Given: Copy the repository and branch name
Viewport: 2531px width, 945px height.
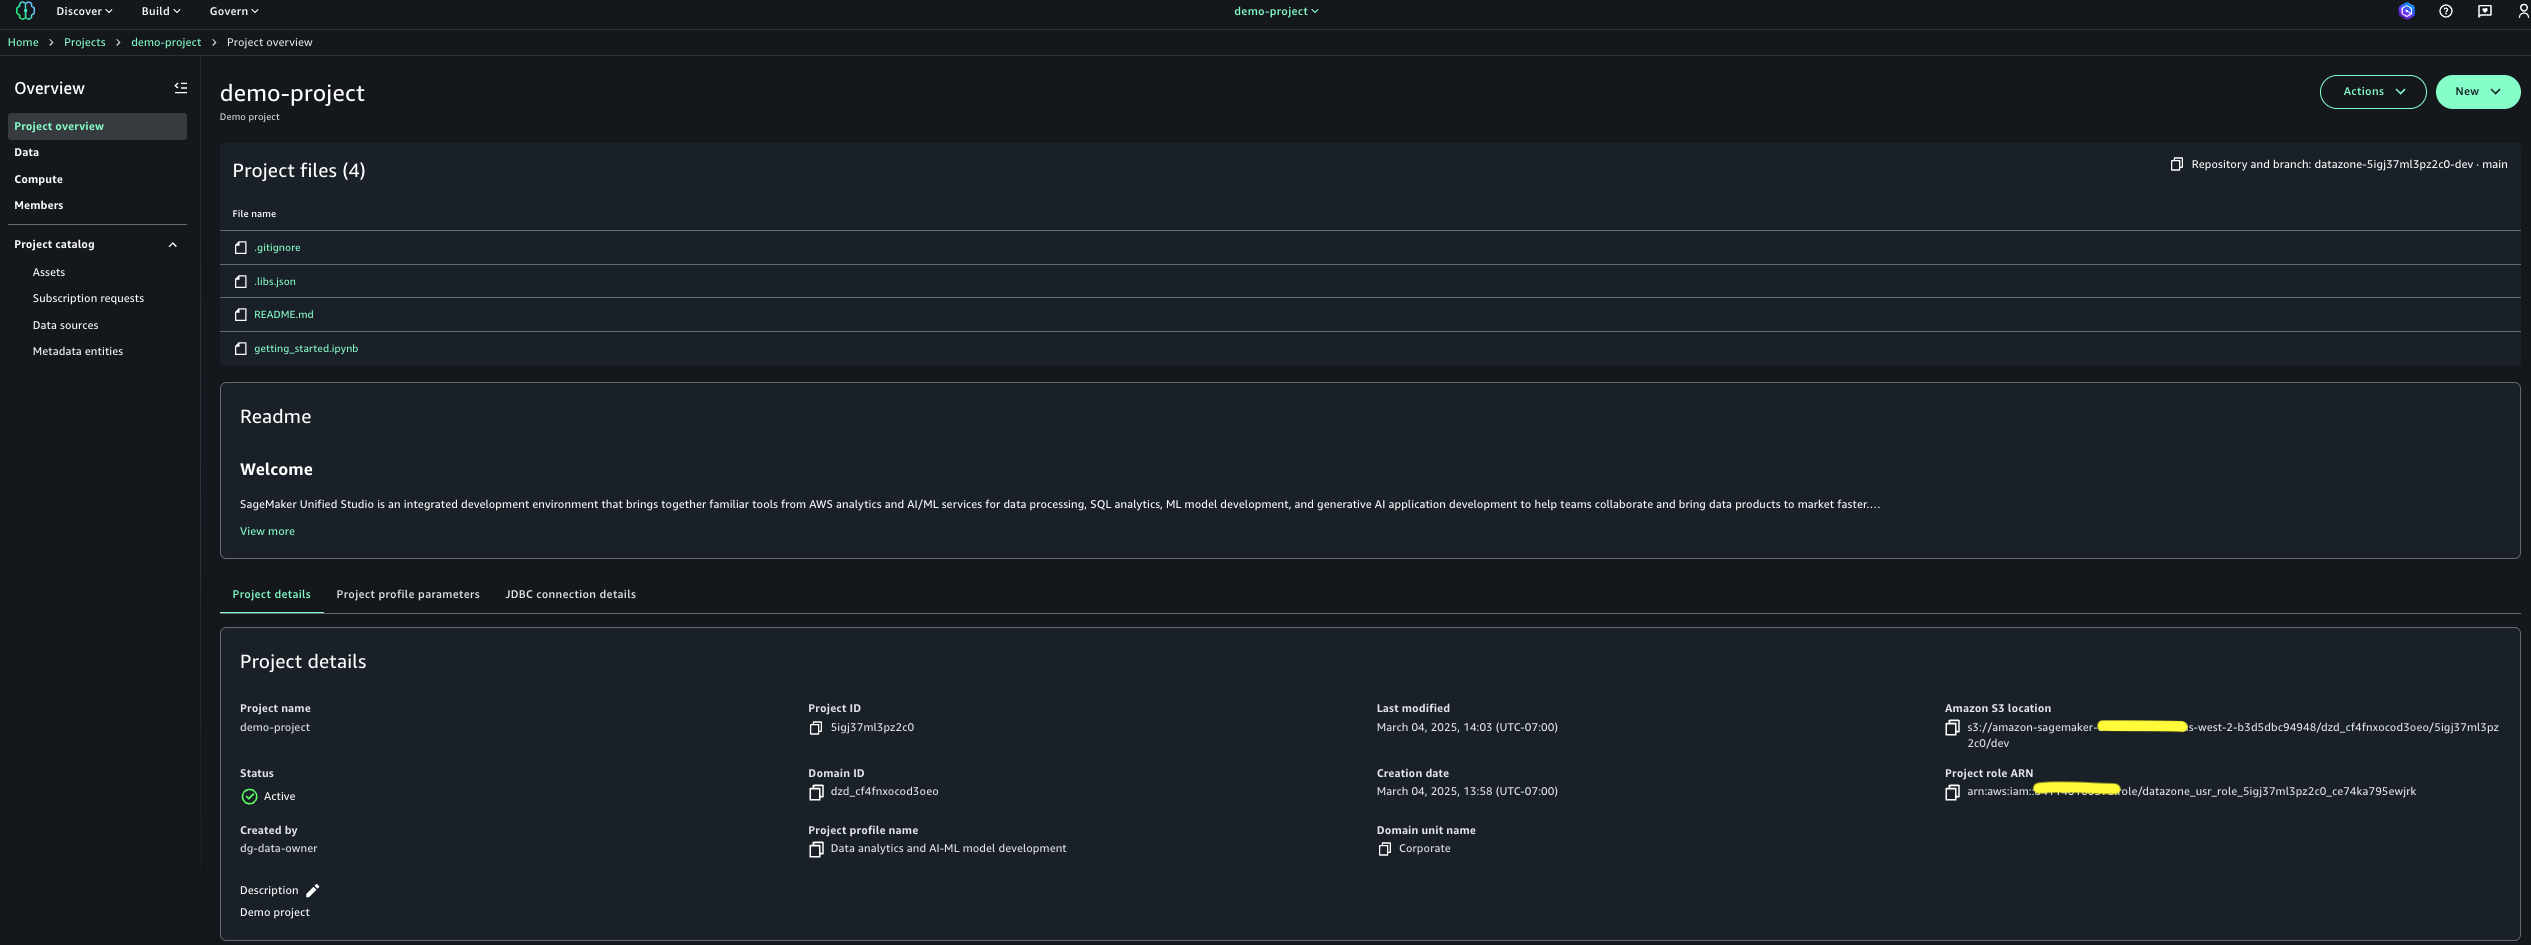Looking at the screenshot, I should (x=2177, y=164).
